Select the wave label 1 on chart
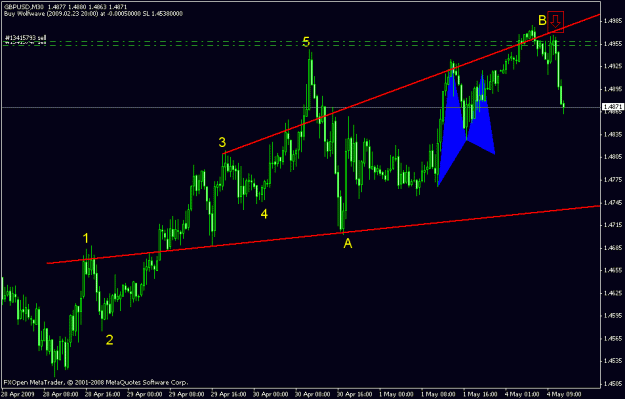Image resolution: width=625 pixels, height=399 pixels. (x=86, y=238)
